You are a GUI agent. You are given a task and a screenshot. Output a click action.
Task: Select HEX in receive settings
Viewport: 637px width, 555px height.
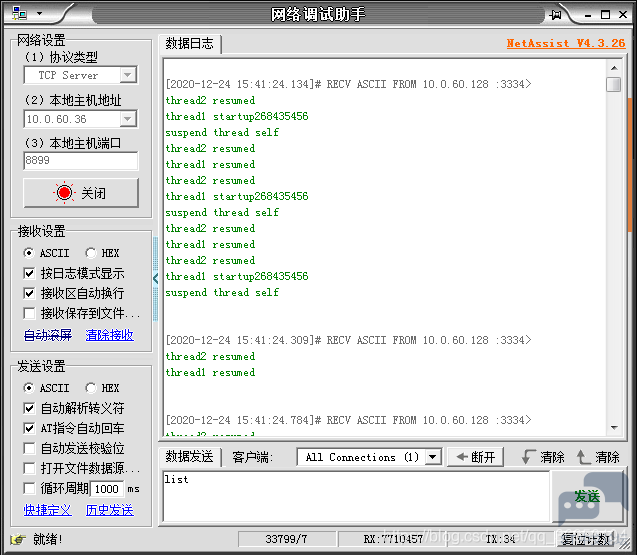102,253
